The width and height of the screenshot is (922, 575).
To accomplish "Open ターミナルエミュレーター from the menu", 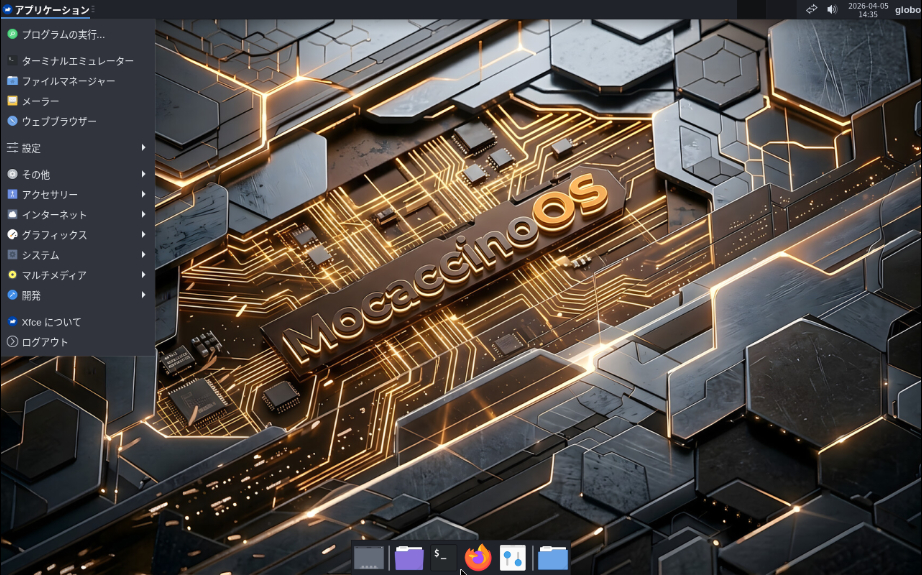I will (76, 61).
